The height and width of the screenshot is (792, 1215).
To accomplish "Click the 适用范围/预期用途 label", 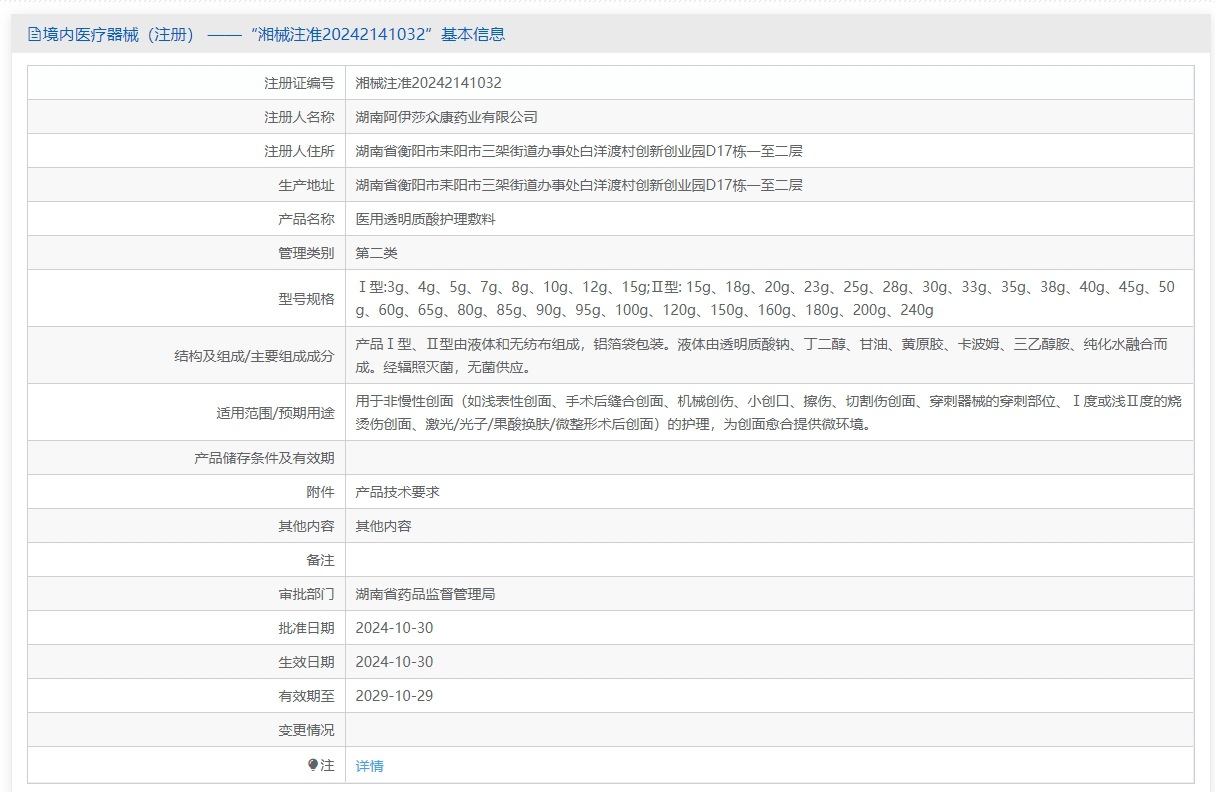I will (275, 412).
